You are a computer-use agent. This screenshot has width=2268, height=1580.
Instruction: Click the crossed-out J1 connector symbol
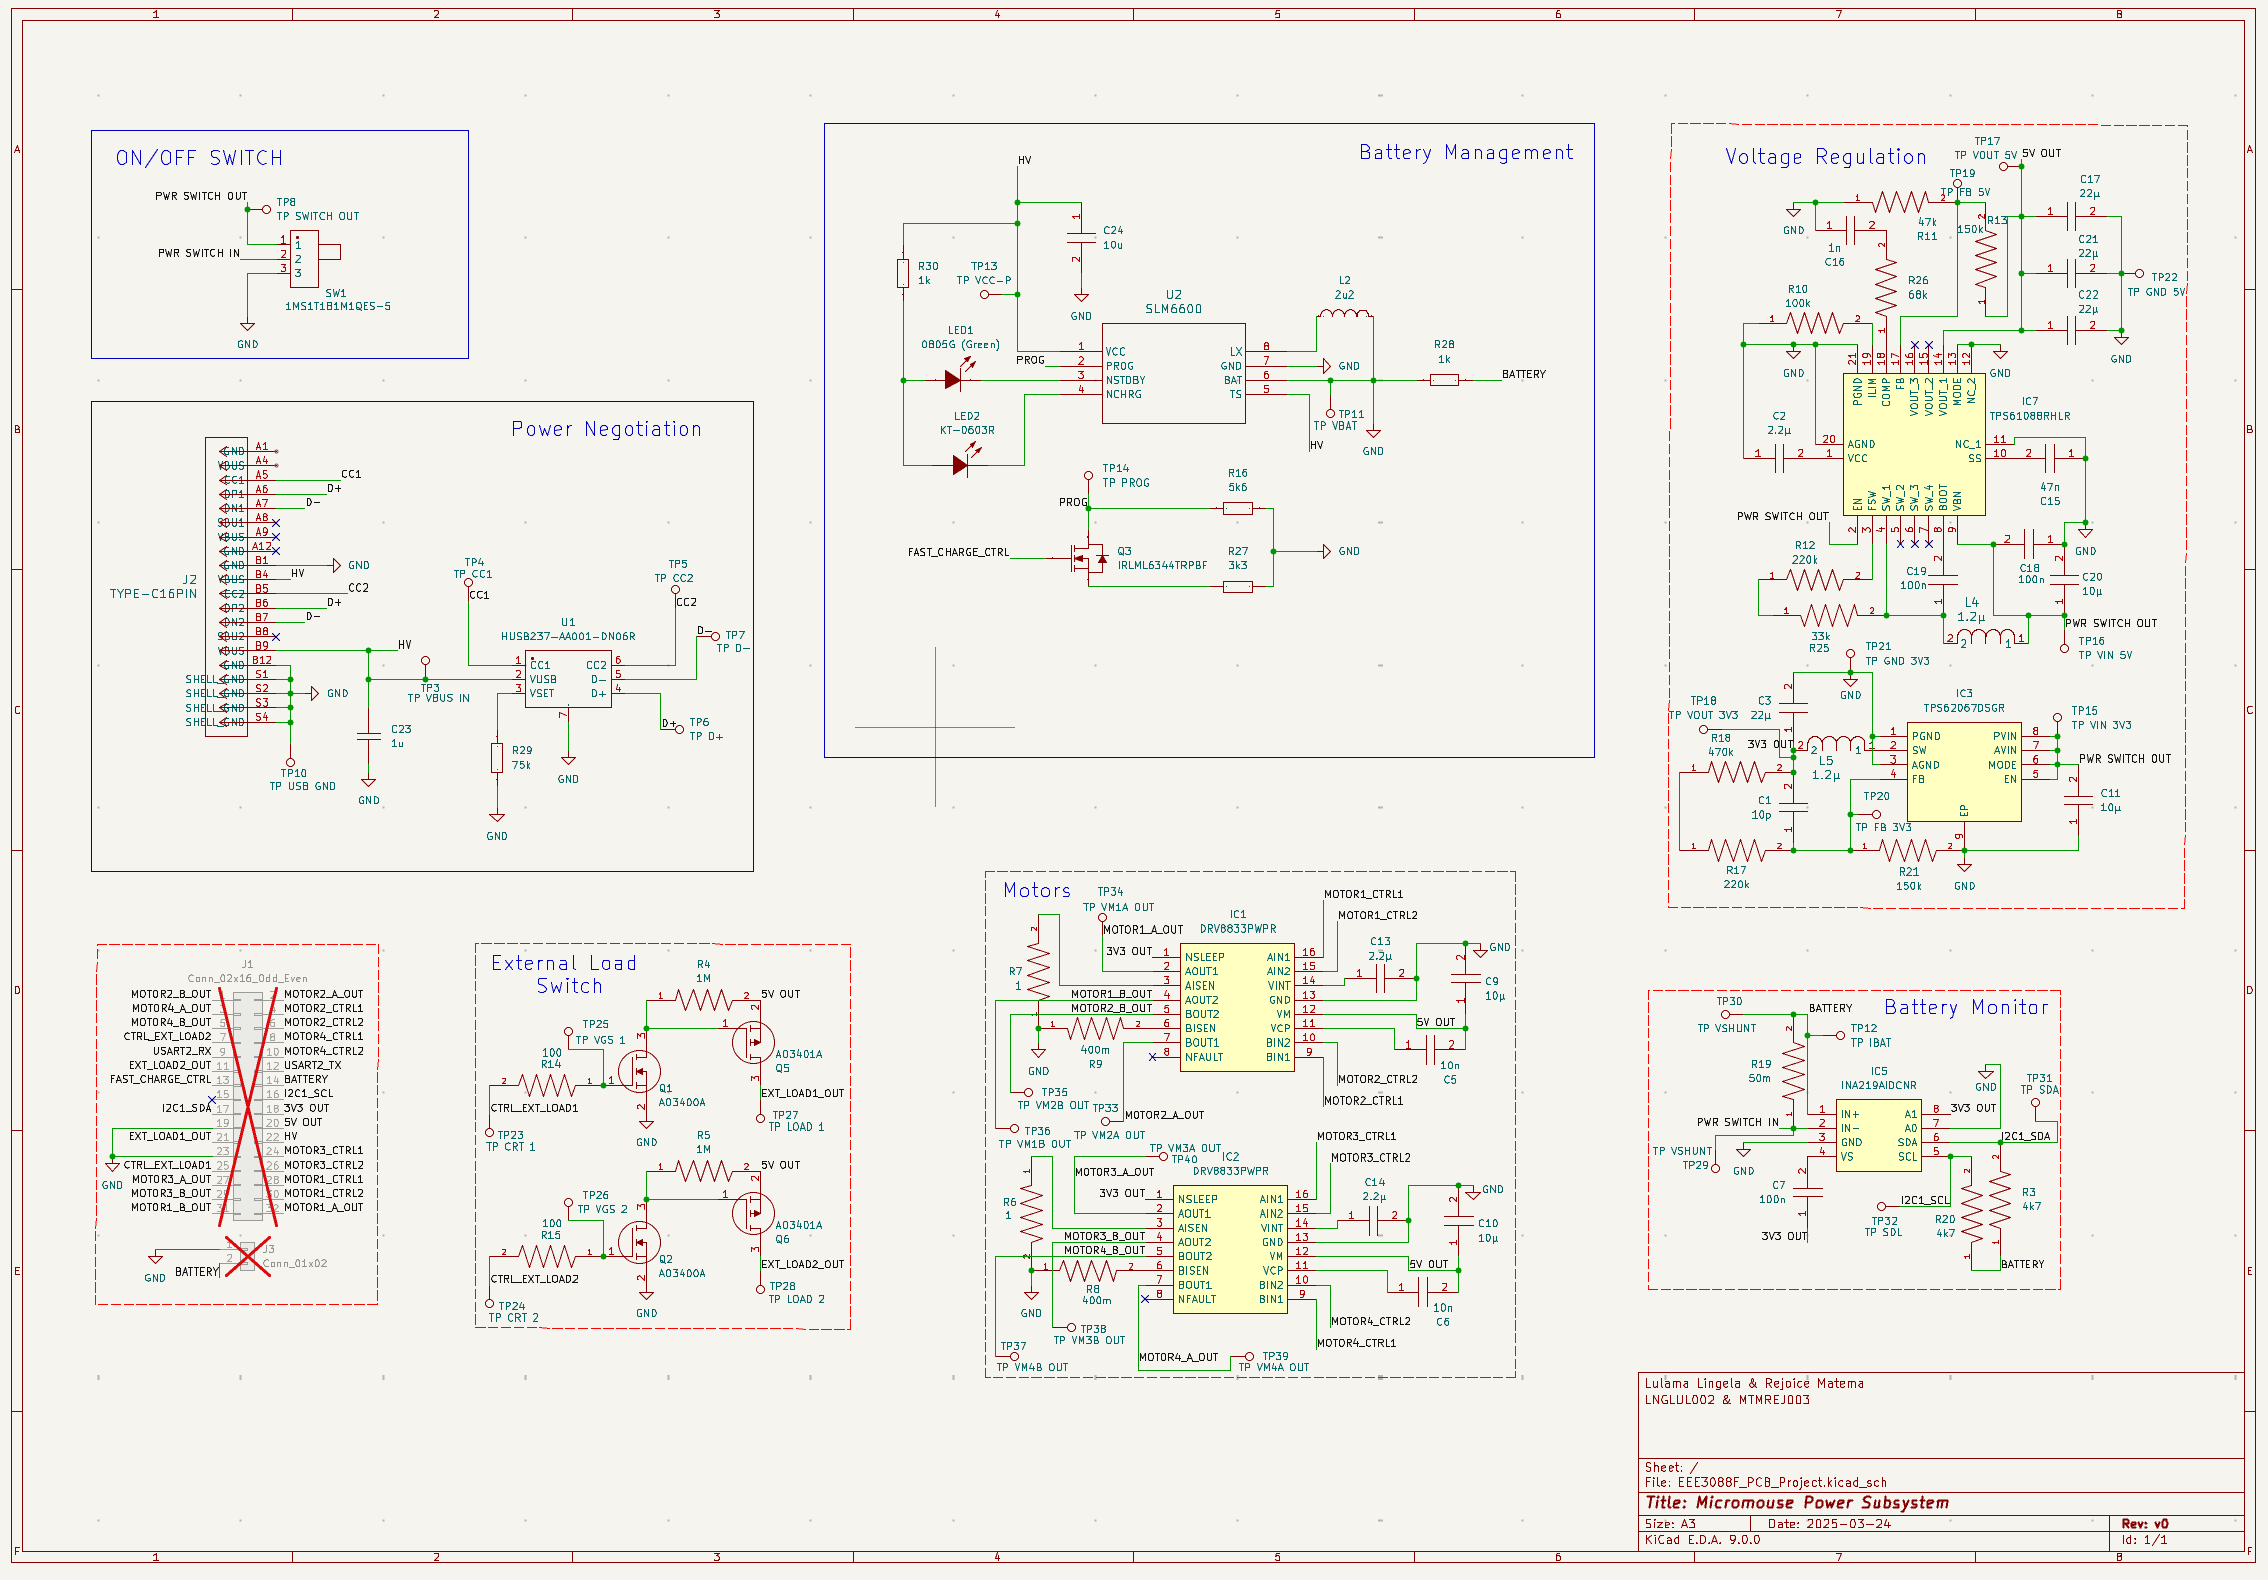point(247,1104)
